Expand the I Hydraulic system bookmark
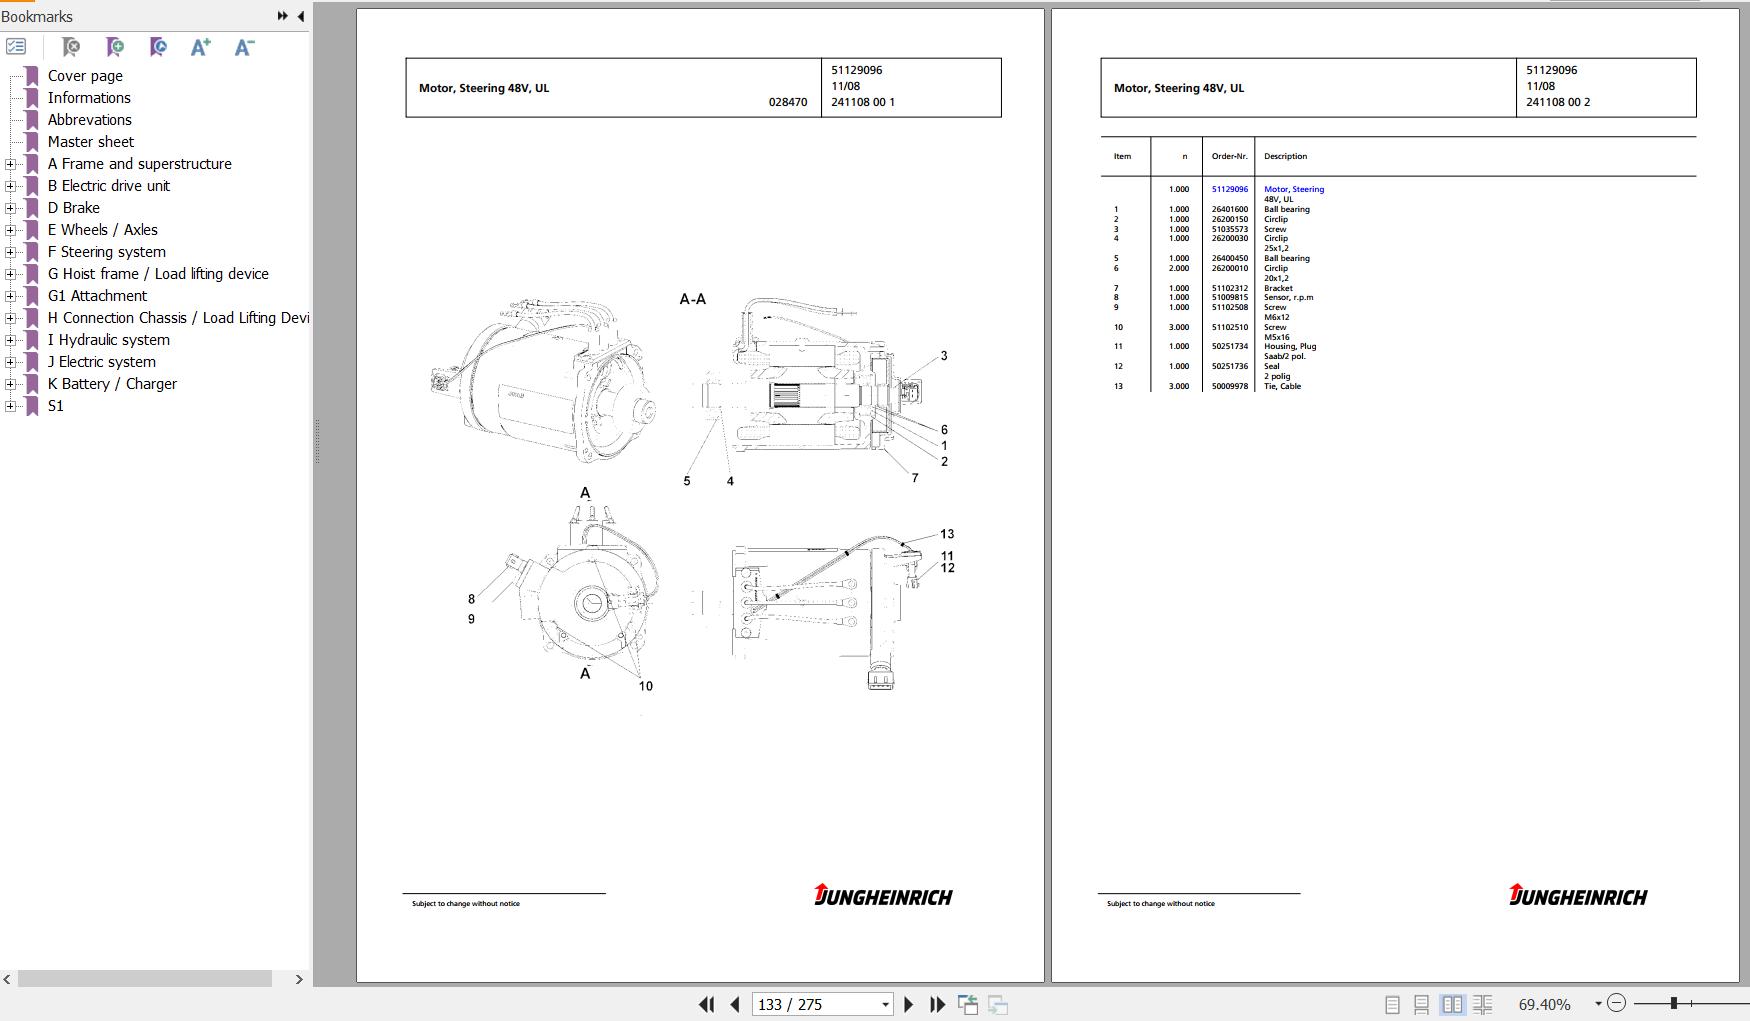Image resolution: width=1750 pixels, height=1021 pixels. click(10, 340)
